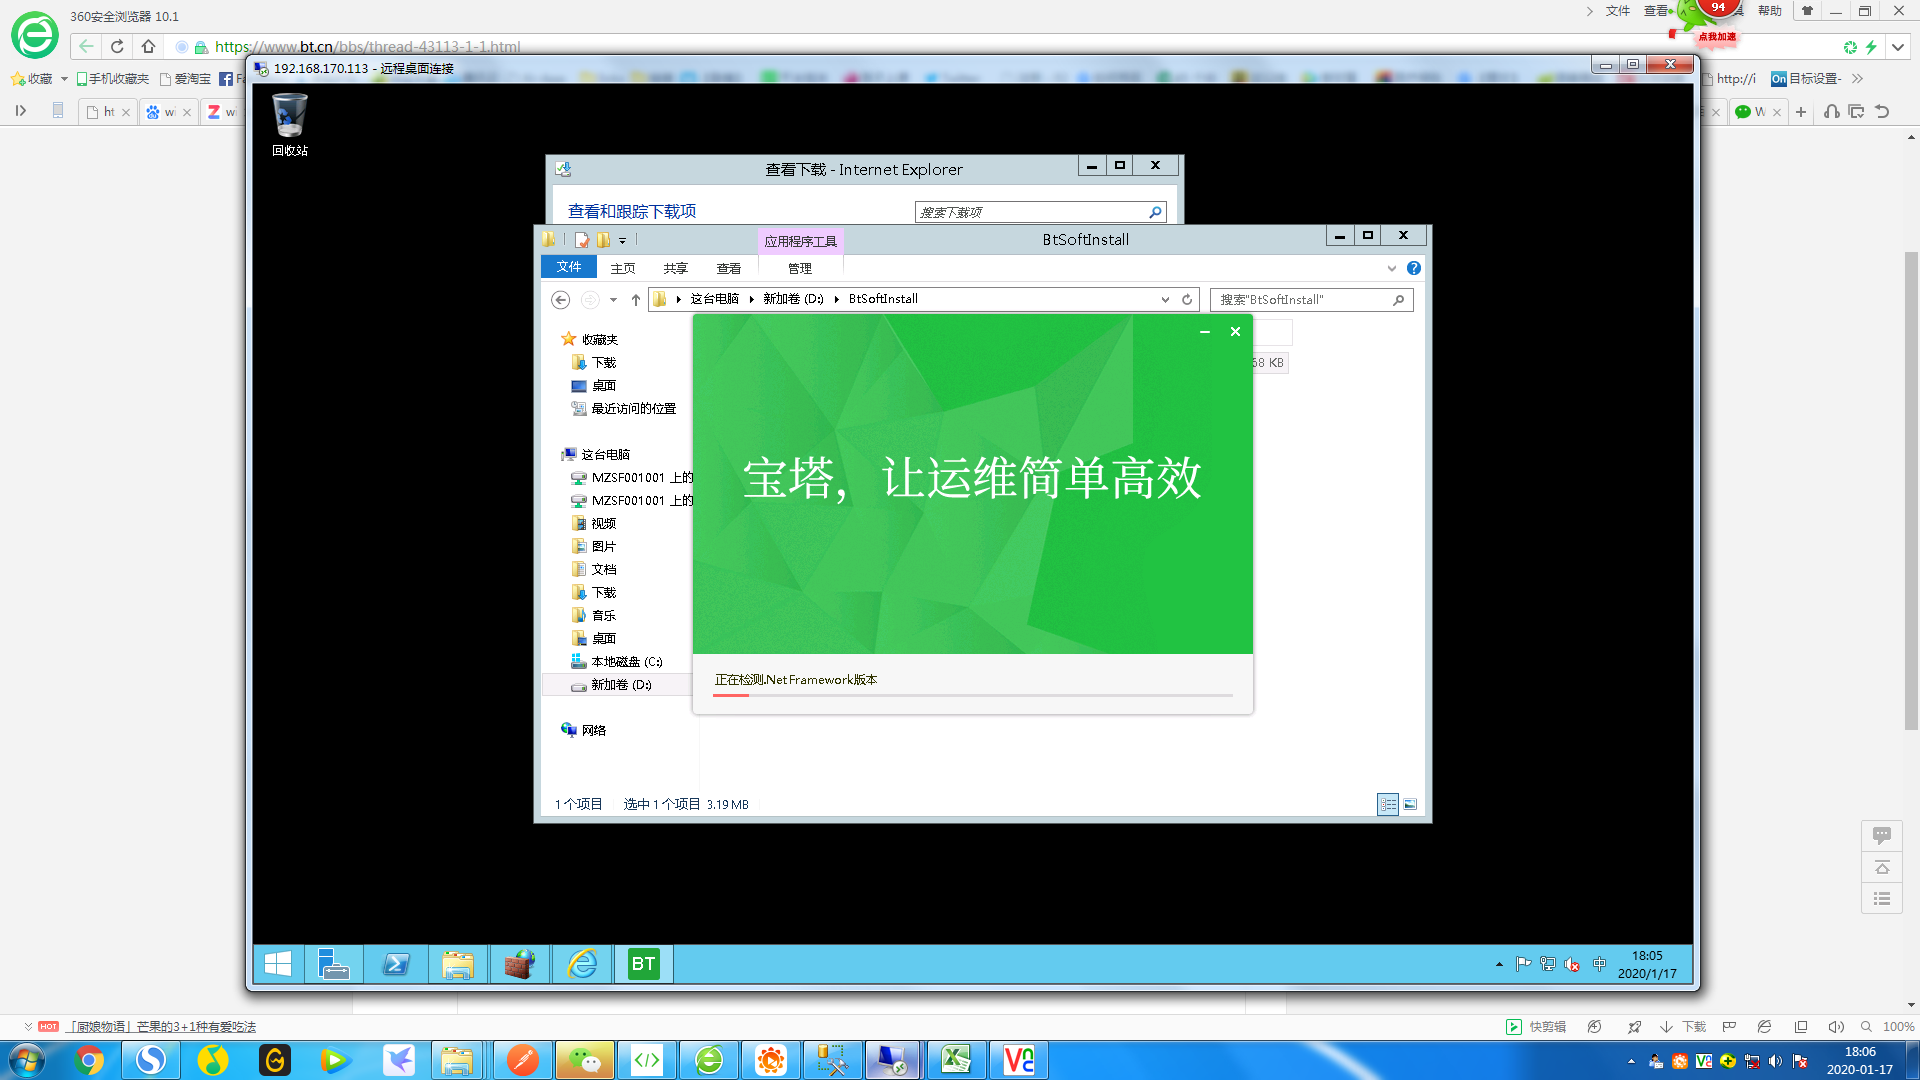The image size is (1920, 1080).
Task: Open the 手机收藏夹 bookmark
Action: (113, 79)
